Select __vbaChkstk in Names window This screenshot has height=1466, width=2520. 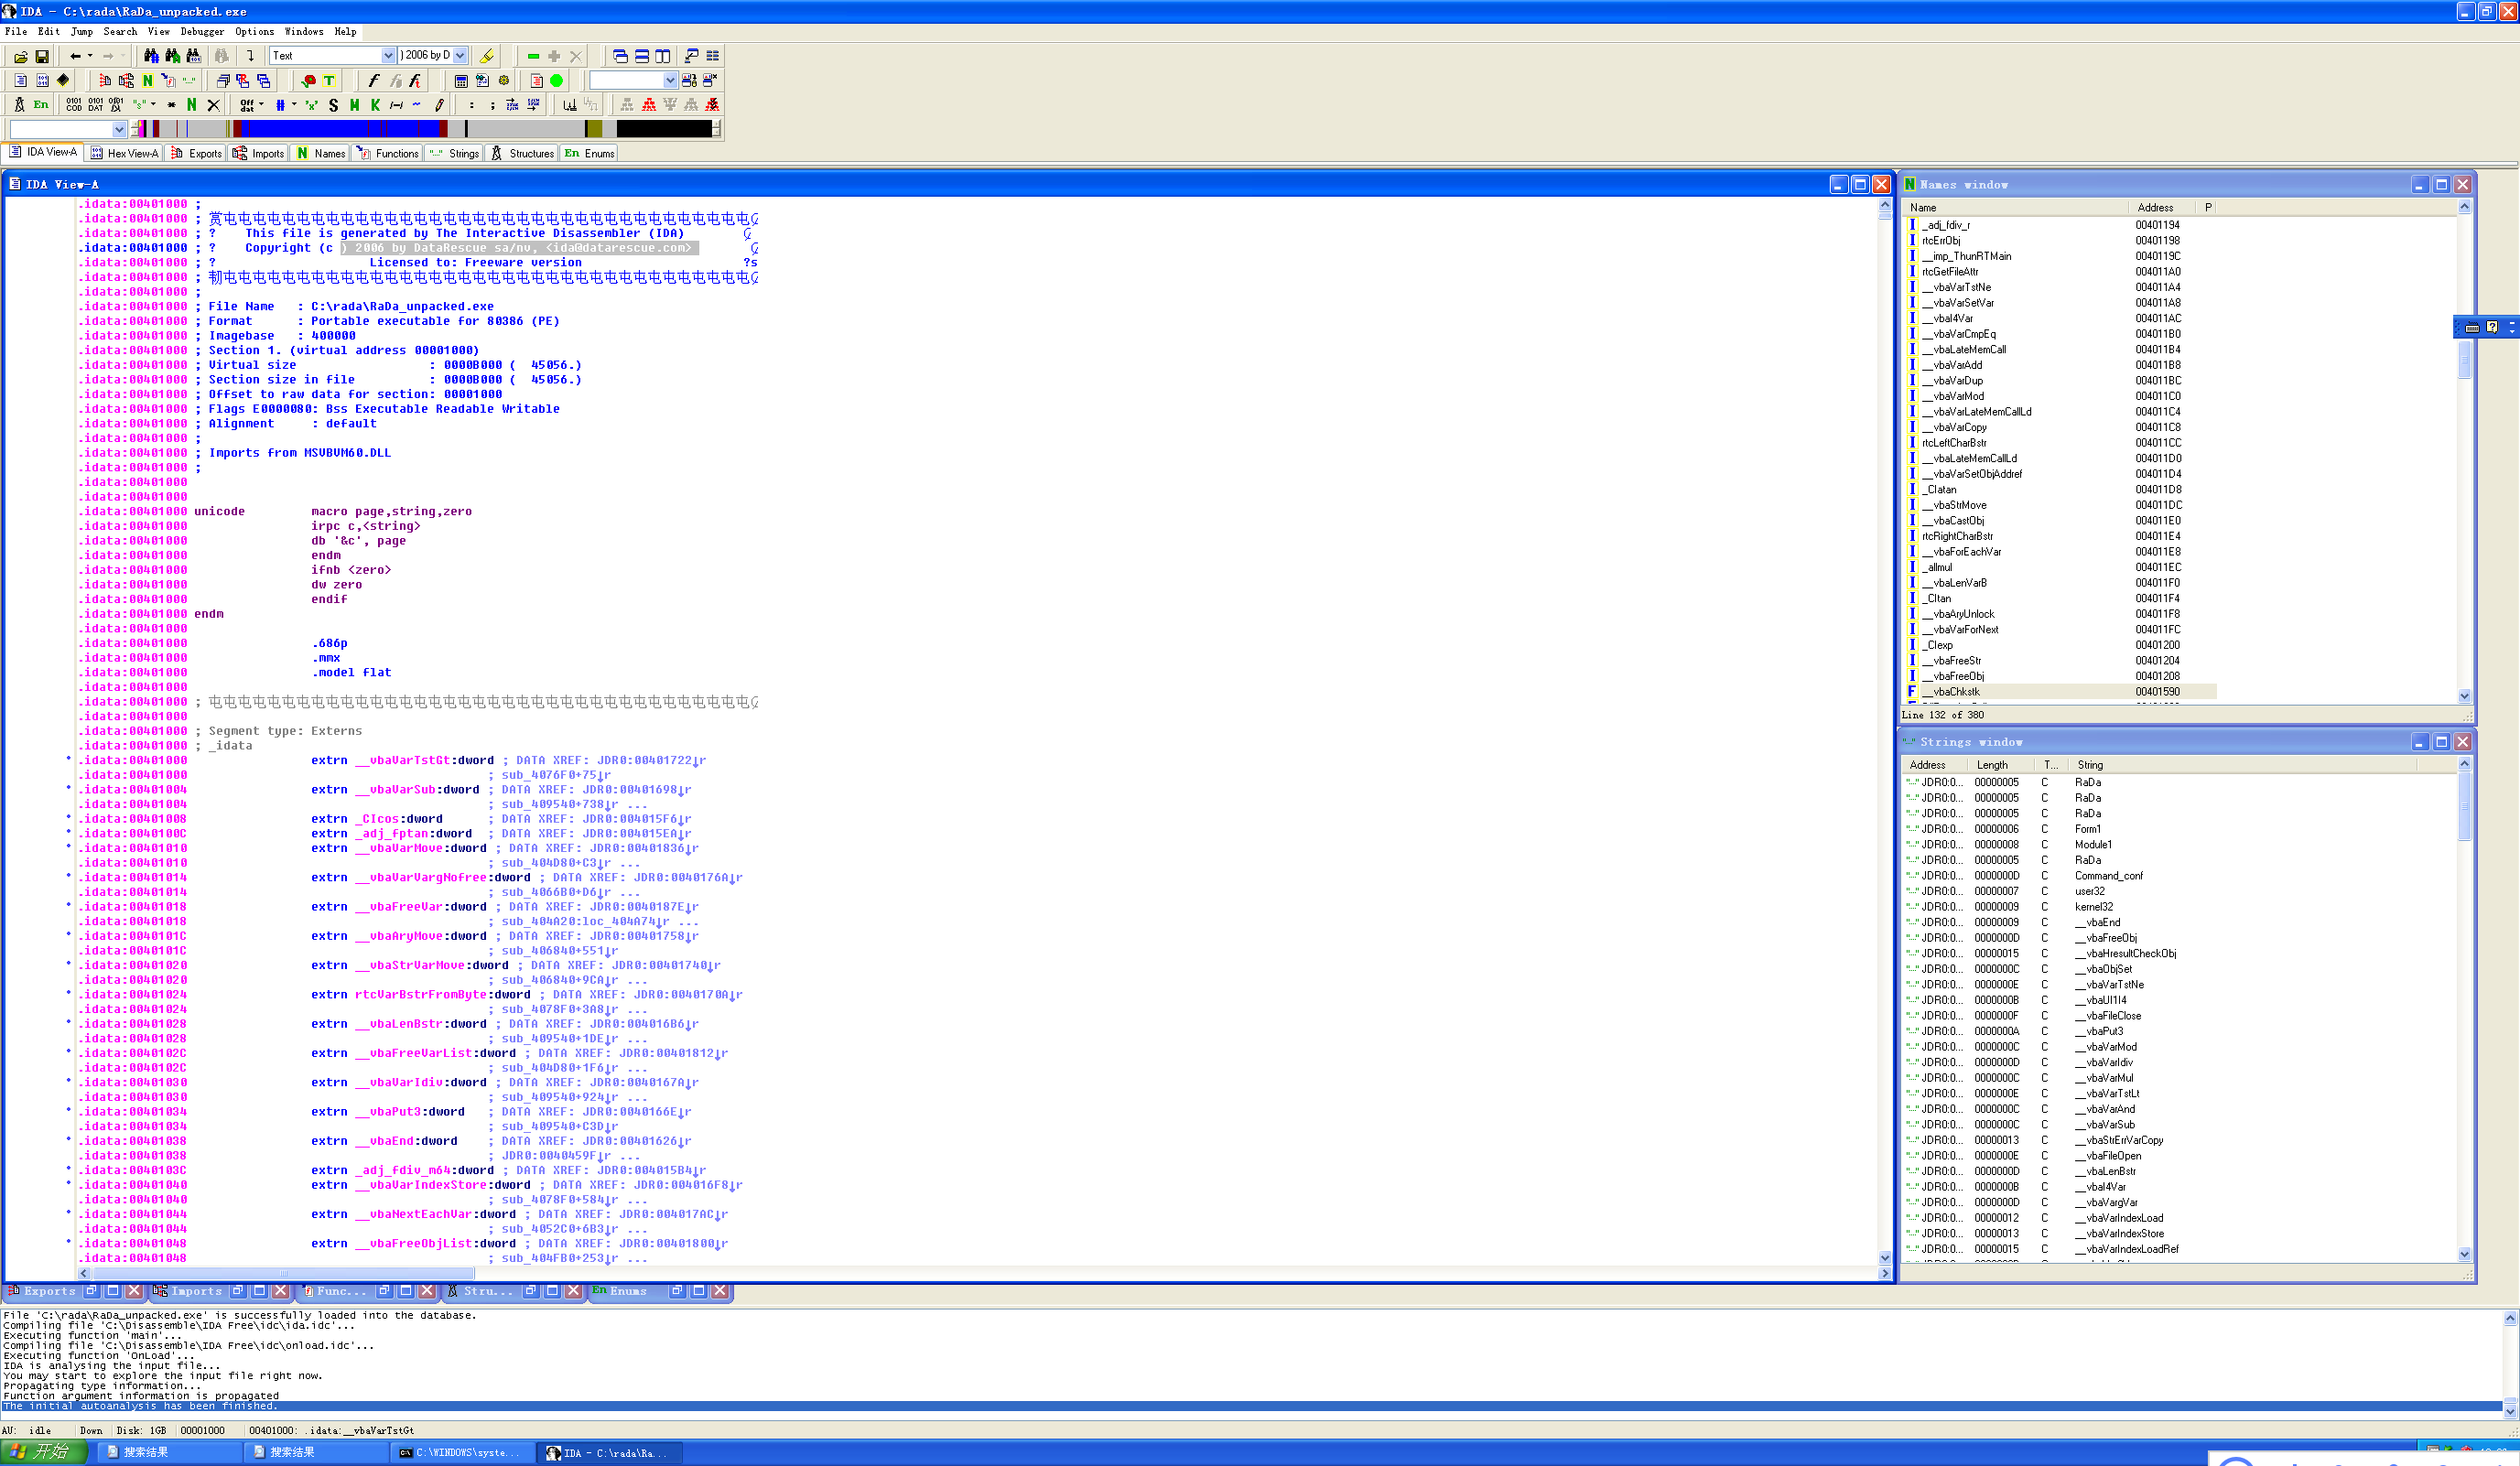click(x=1955, y=692)
